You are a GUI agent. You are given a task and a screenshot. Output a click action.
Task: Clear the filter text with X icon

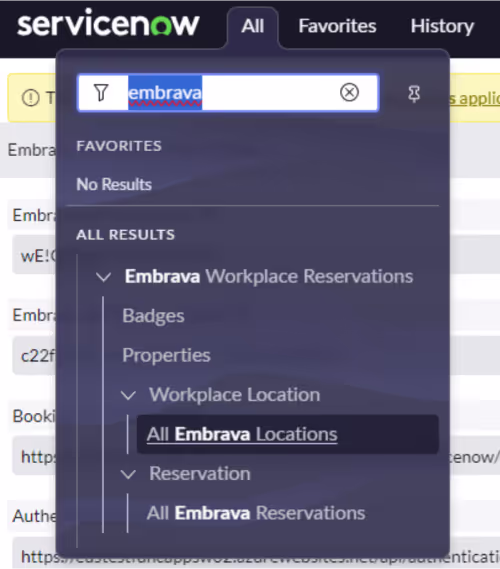(349, 92)
